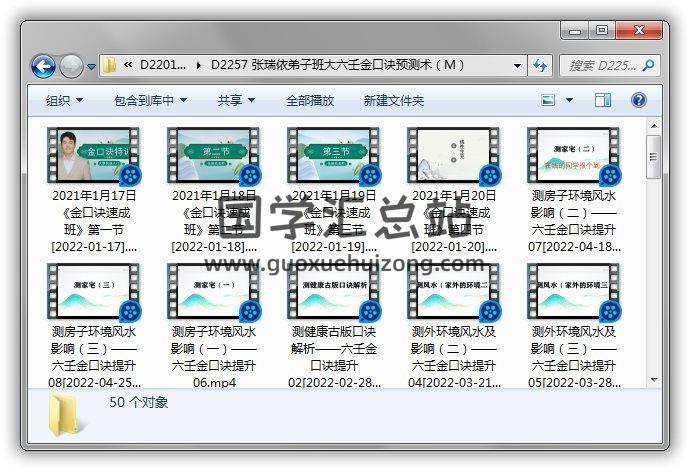Select 测家宅（三） video thumbnail
The image size is (690, 471).
(93, 291)
